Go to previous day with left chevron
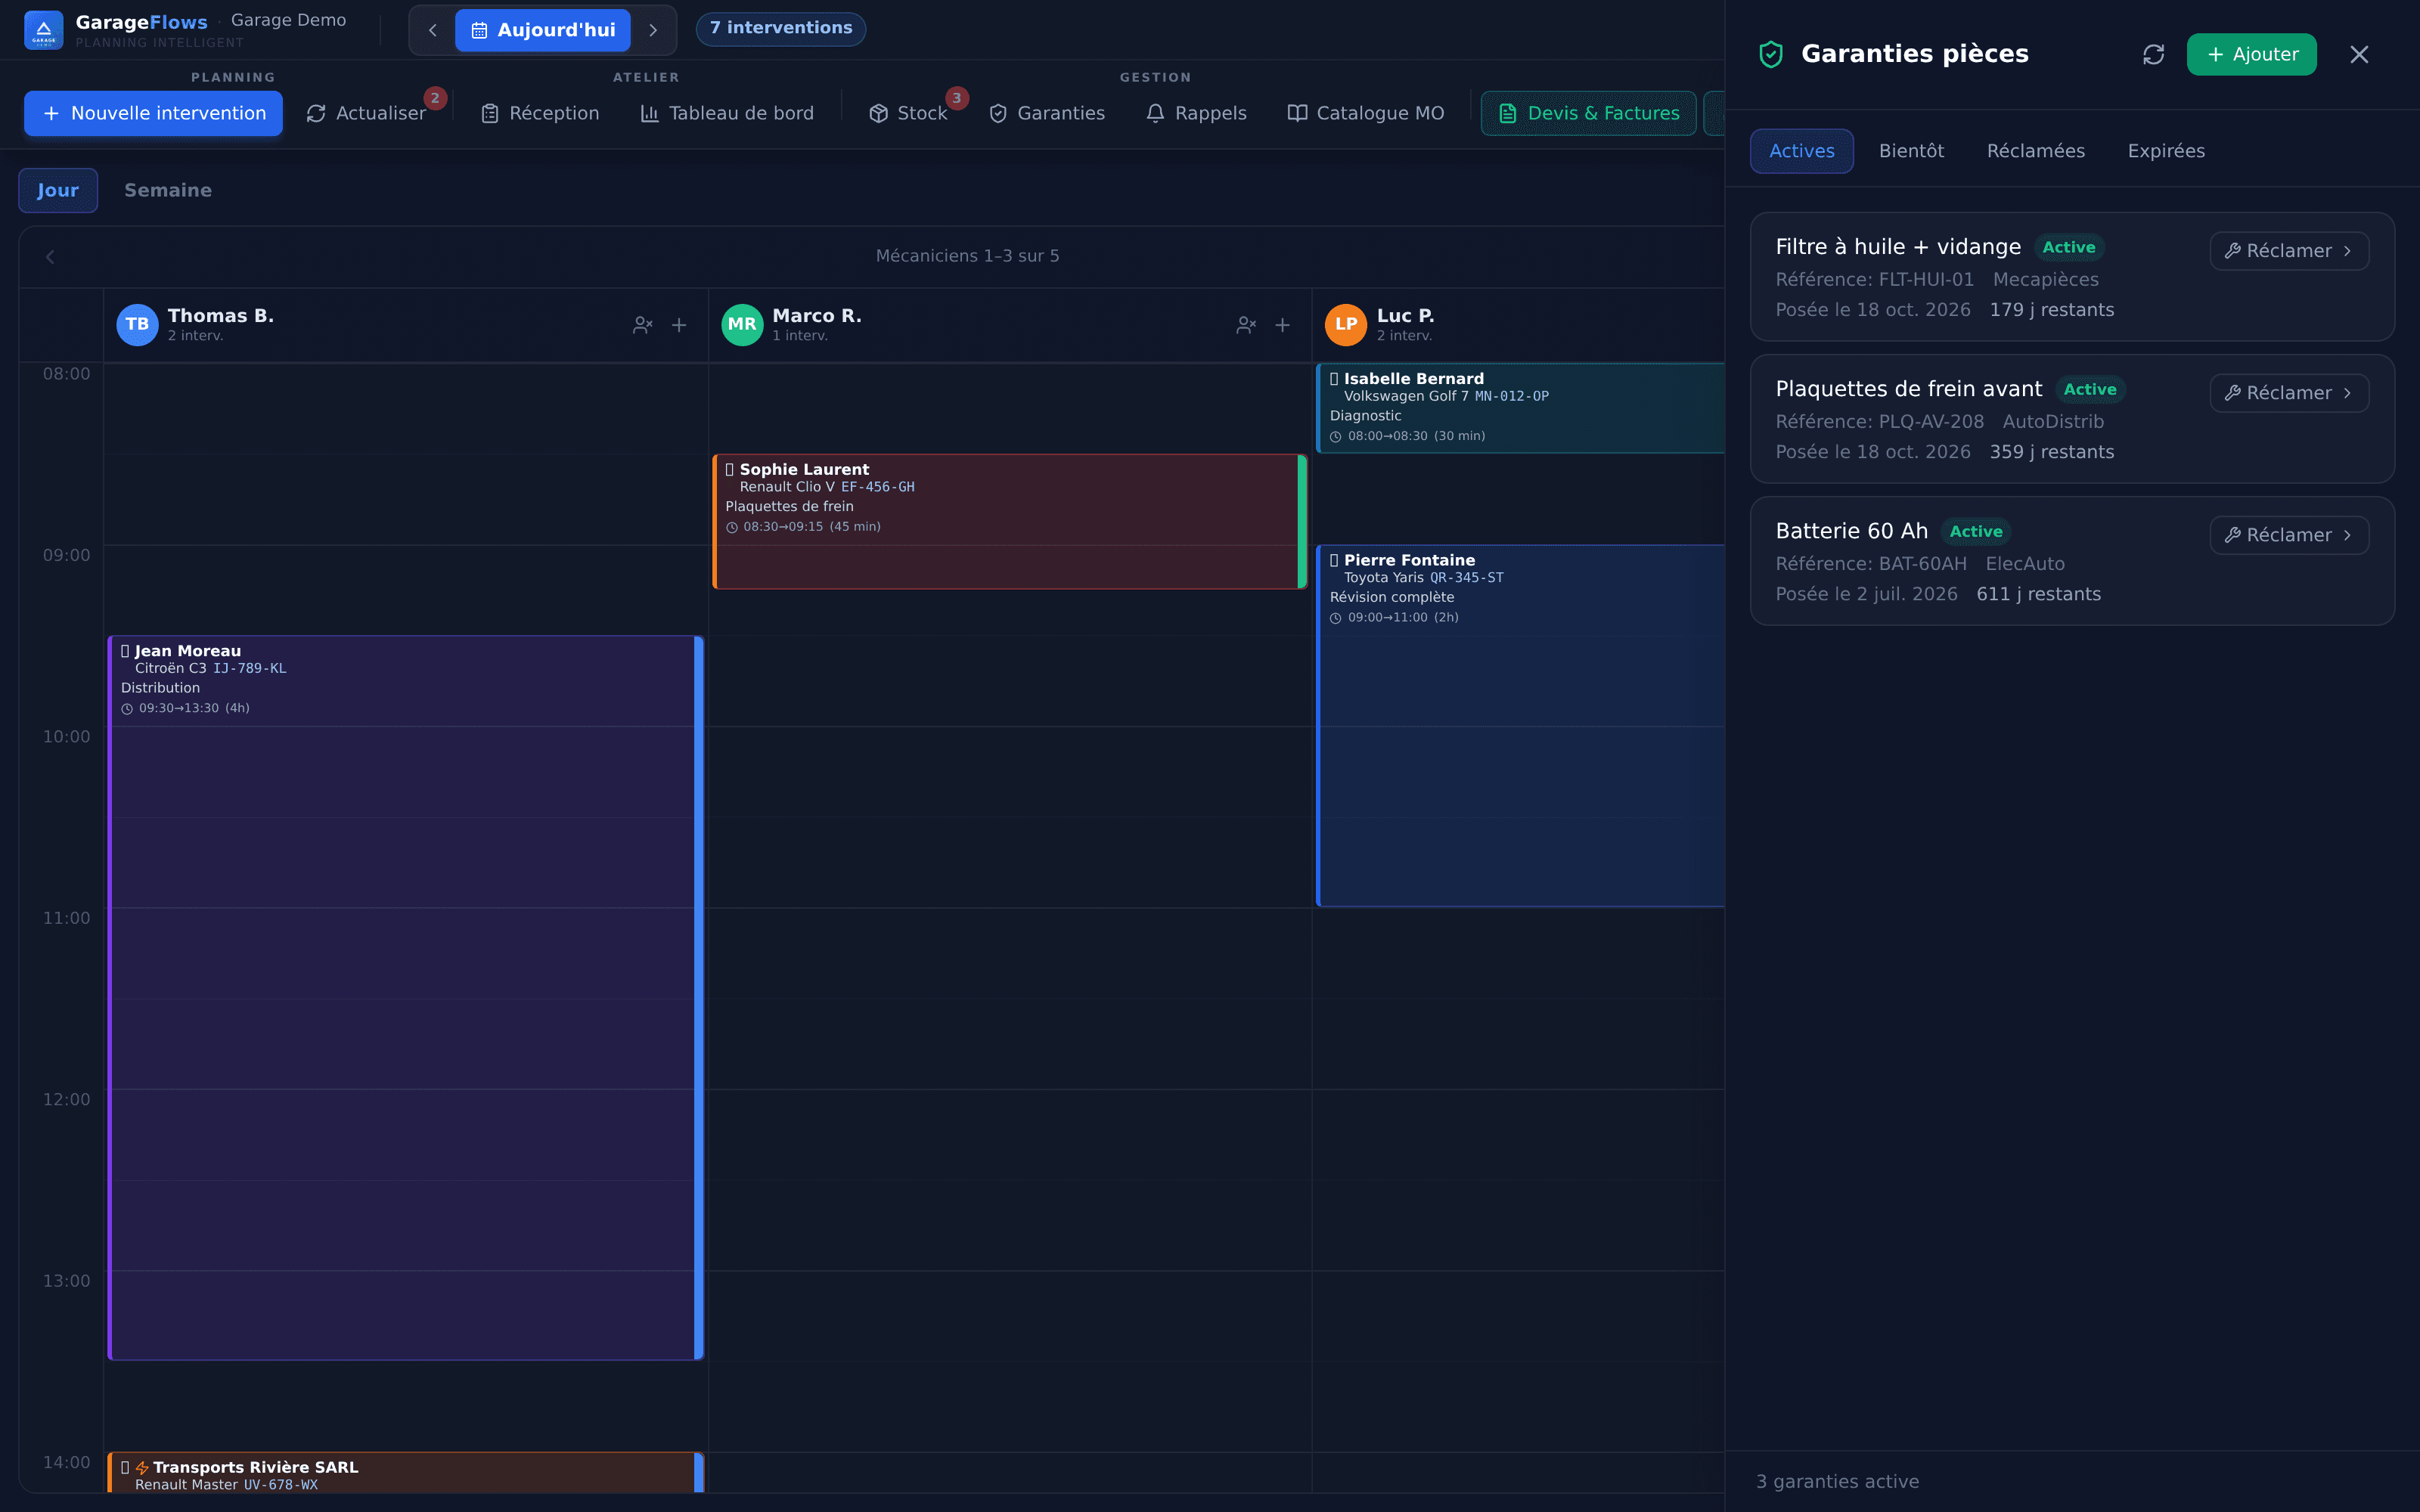The width and height of the screenshot is (2420, 1512). (x=432, y=30)
